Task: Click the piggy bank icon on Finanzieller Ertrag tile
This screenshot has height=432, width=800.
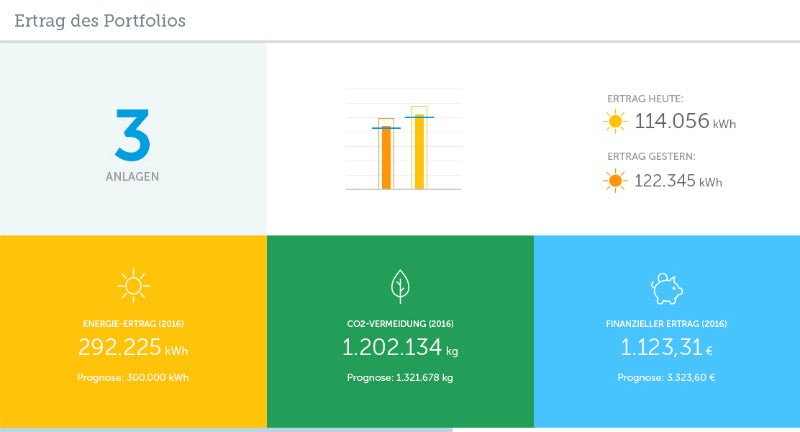Action: [667, 289]
